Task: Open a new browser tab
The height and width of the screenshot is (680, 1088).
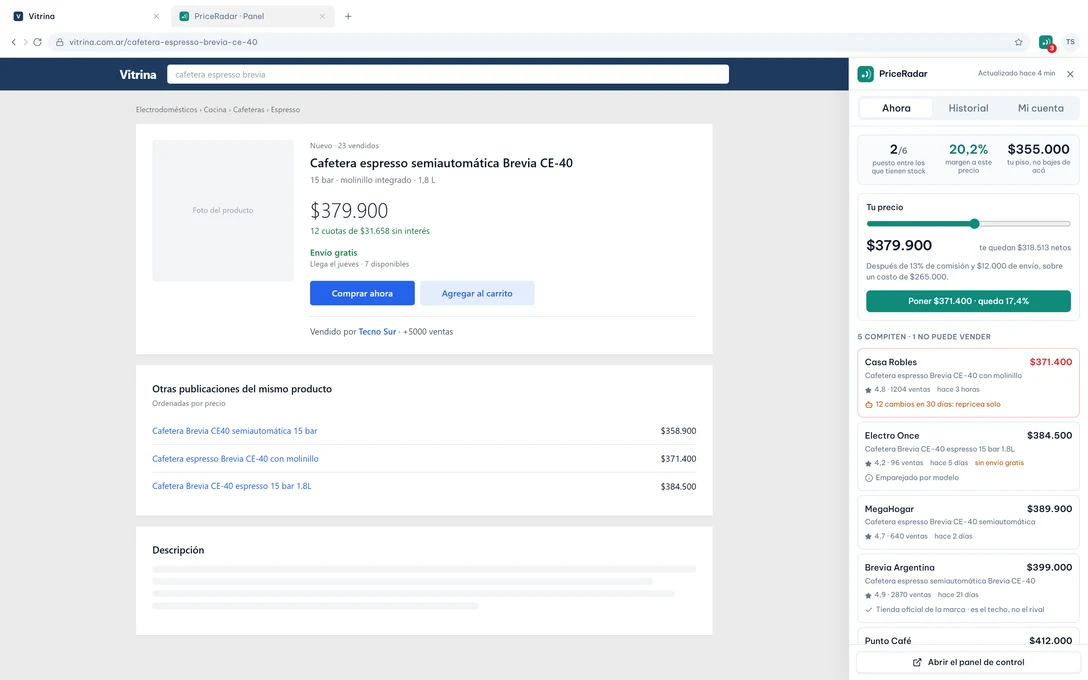Action: (x=348, y=16)
